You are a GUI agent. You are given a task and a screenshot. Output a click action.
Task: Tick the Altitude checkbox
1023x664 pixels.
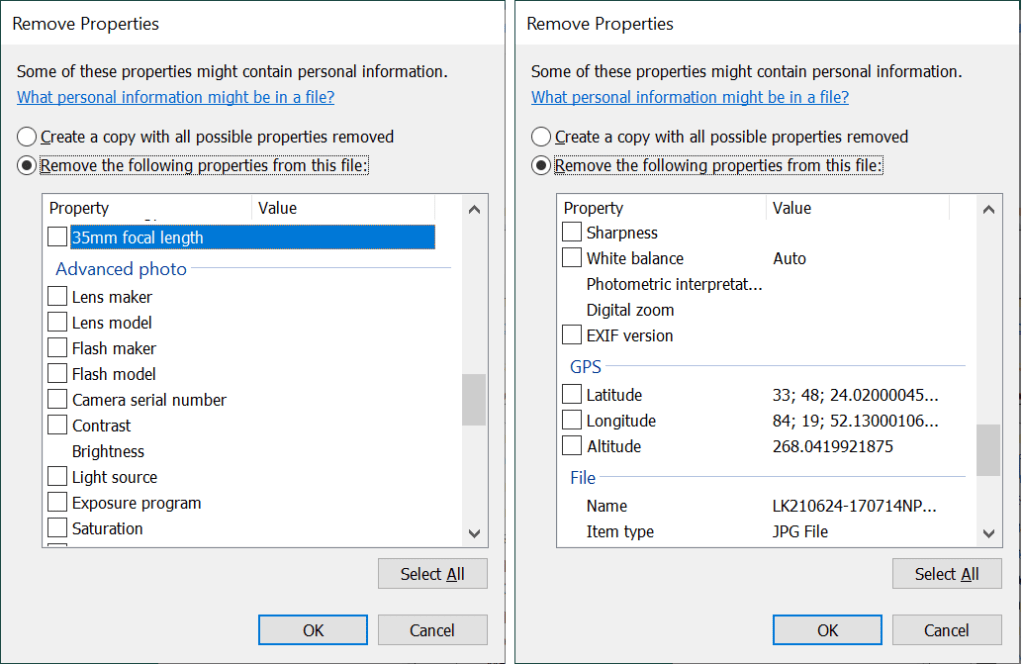tap(572, 447)
